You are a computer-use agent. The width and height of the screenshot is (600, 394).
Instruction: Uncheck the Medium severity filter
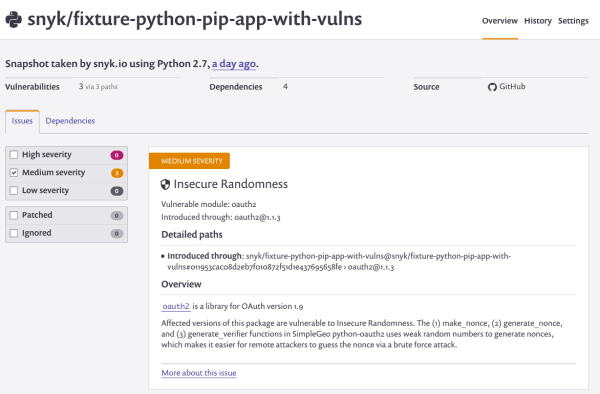click(14, 173)
